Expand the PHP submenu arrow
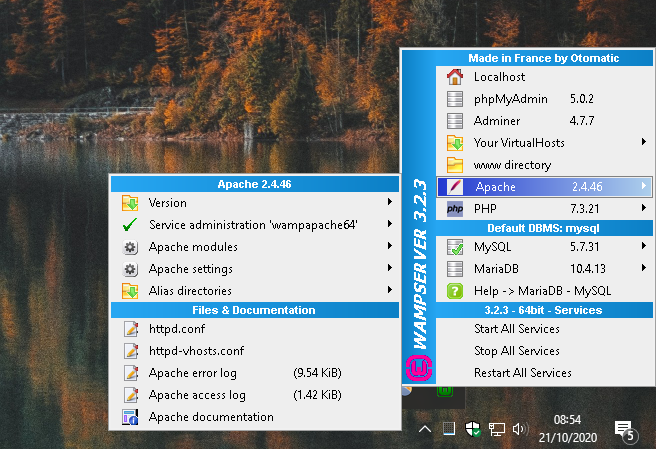Image resolution: width=656 pixels, height=449 pixels. point(644,208)
